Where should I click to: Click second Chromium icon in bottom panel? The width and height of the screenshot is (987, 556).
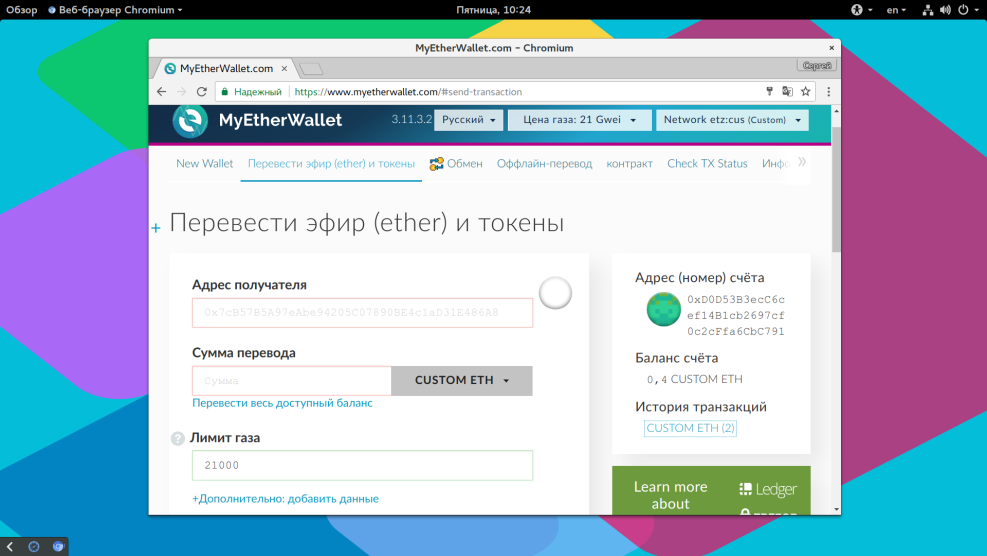[x=58, y=547]
